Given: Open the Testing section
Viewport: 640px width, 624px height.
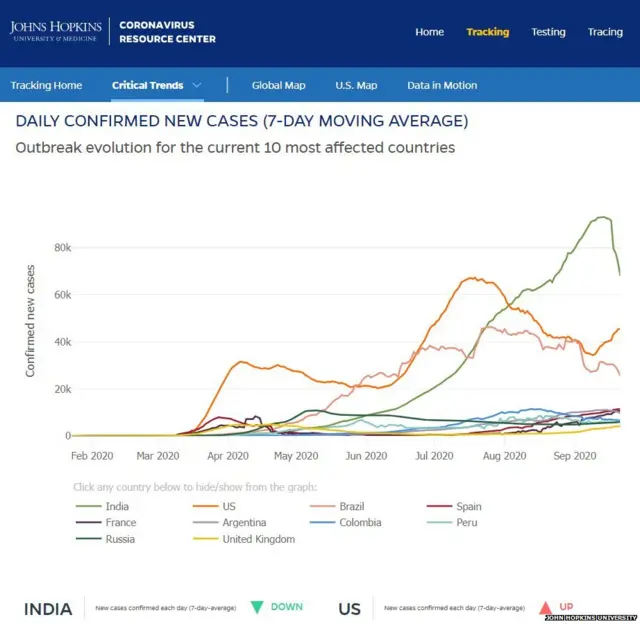Looking at the screenshot, I should pyautogui.click(x=548, y=32).
